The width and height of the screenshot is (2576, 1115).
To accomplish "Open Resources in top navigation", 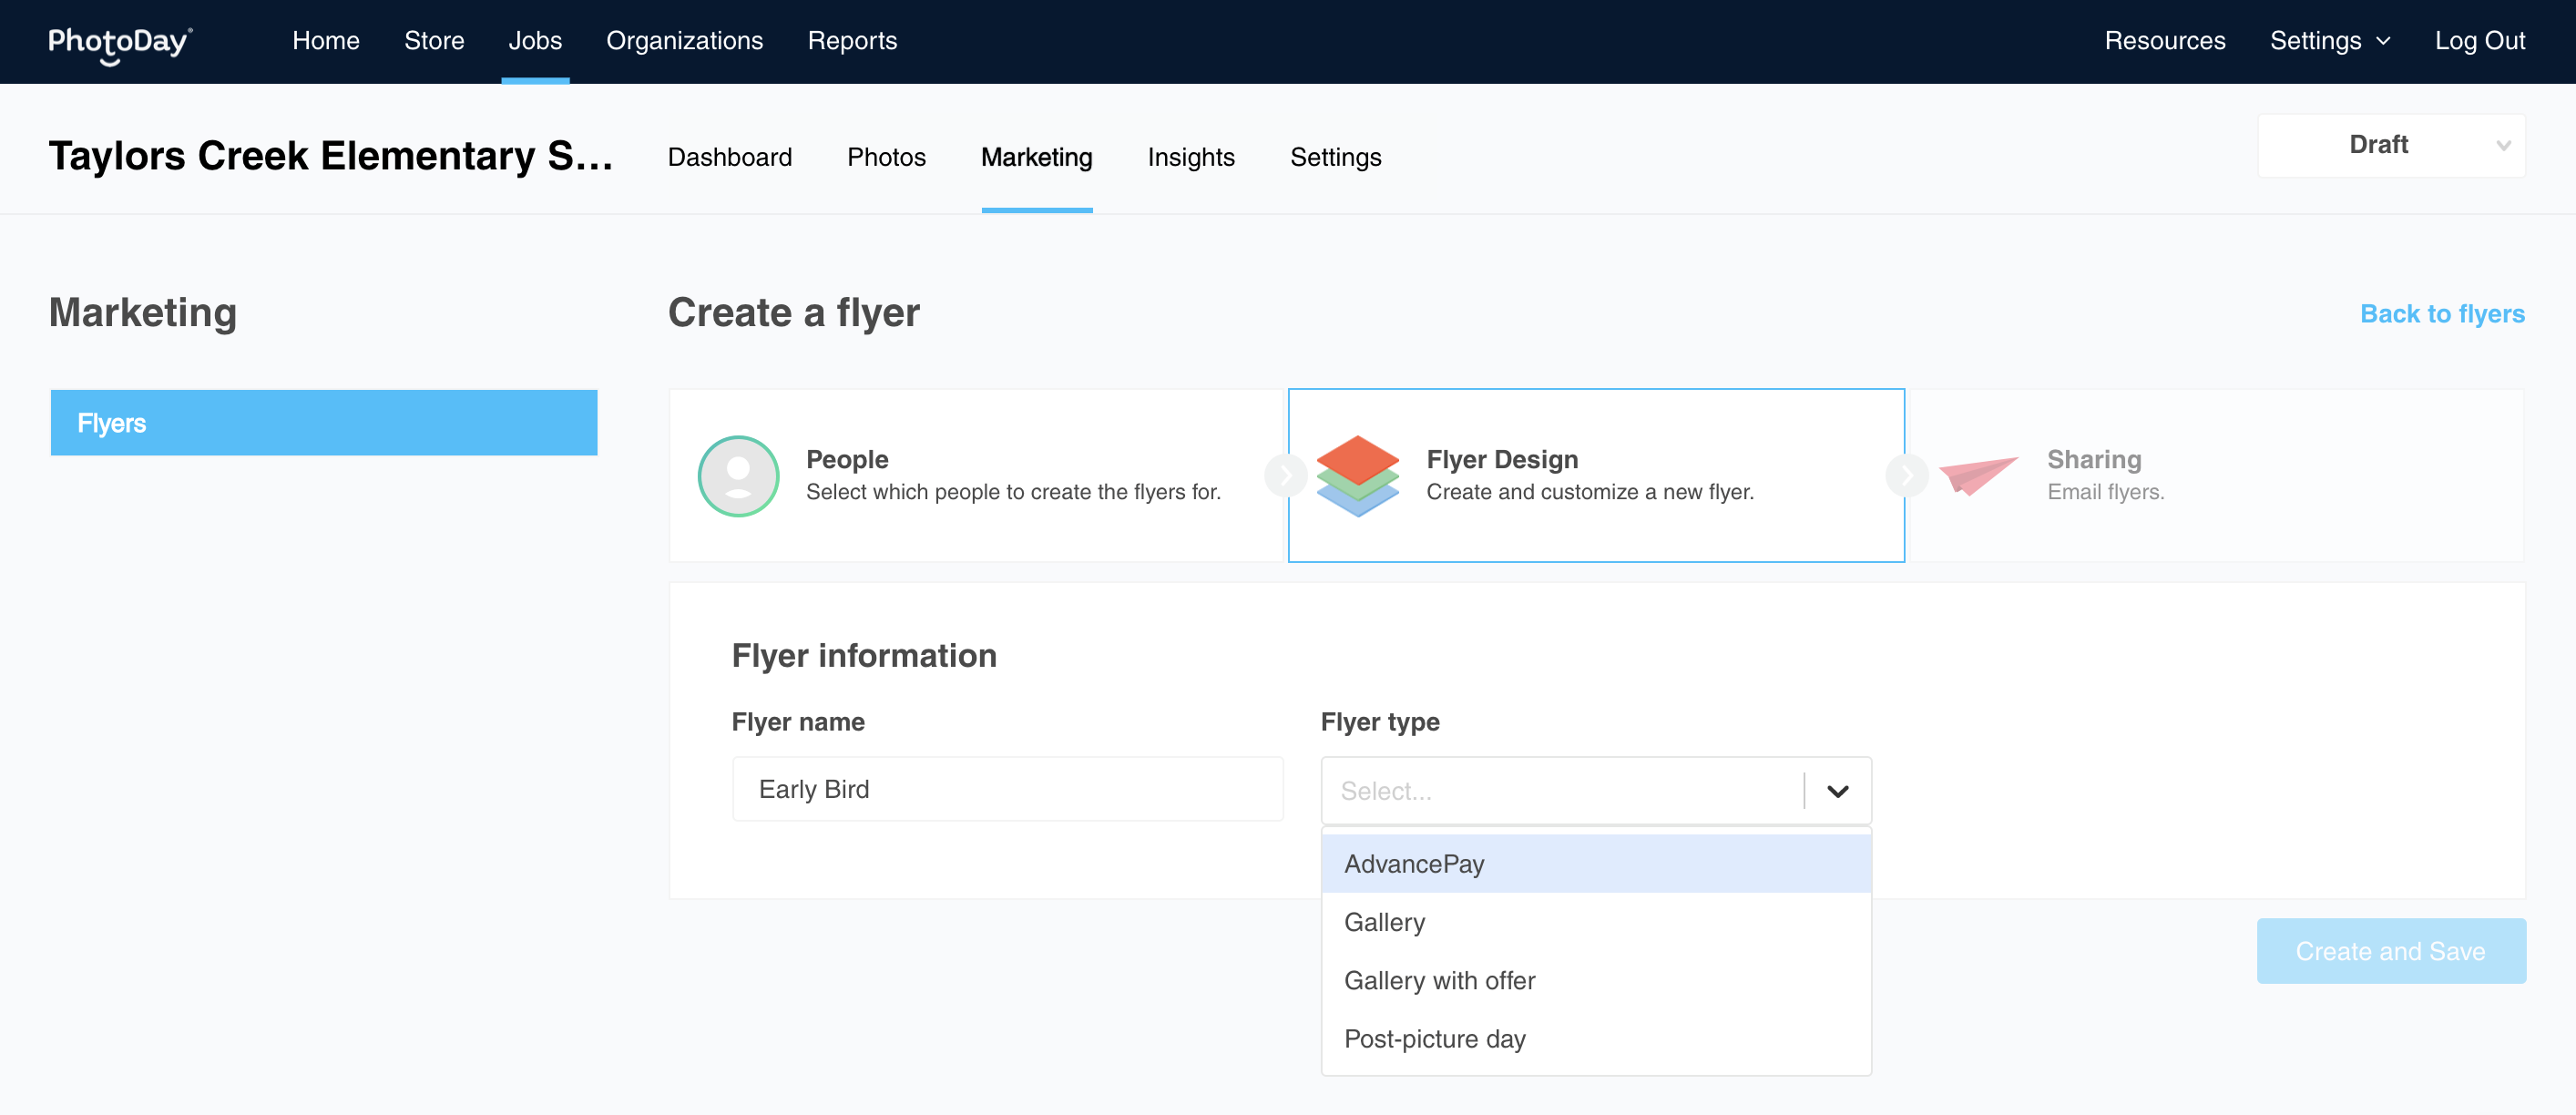I will 2164,41.
